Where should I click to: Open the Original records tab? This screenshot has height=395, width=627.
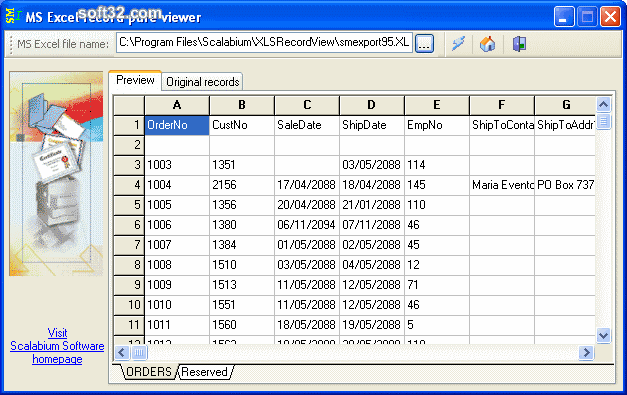tap(202, 82)
